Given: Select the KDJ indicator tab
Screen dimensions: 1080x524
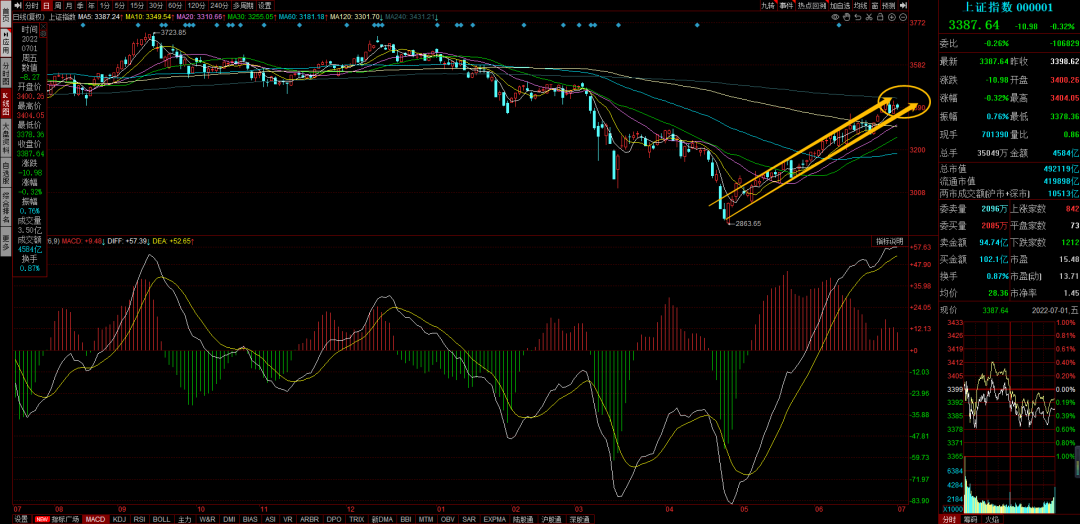Looking at the screenshot, I should pos(119,519).
